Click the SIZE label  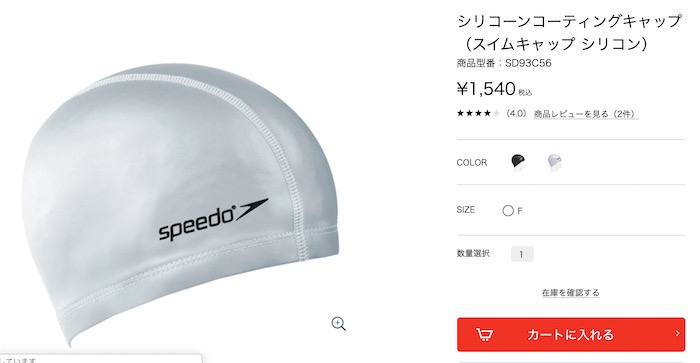(466, 210)
